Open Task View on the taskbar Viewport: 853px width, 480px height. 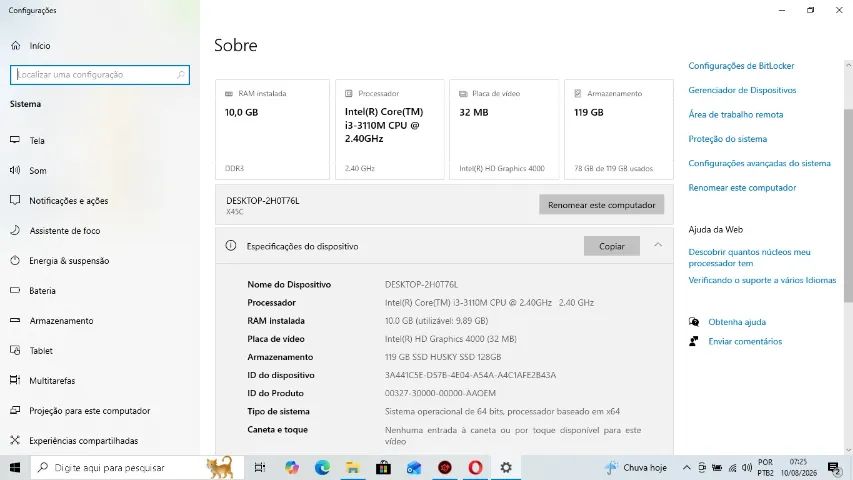(x=260, y=467)
